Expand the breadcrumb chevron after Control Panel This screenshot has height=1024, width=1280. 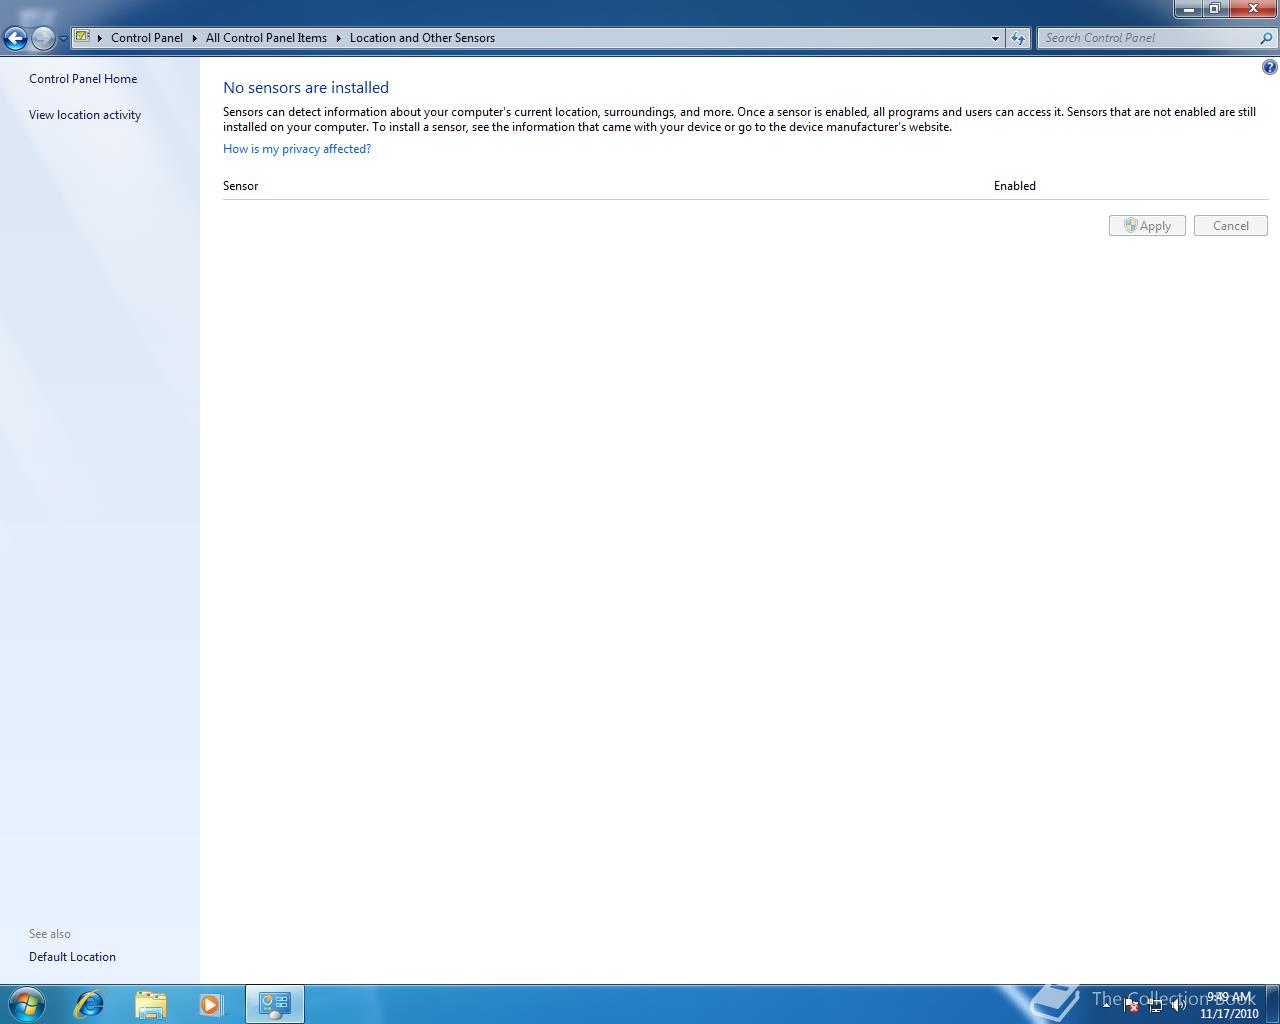192,38
